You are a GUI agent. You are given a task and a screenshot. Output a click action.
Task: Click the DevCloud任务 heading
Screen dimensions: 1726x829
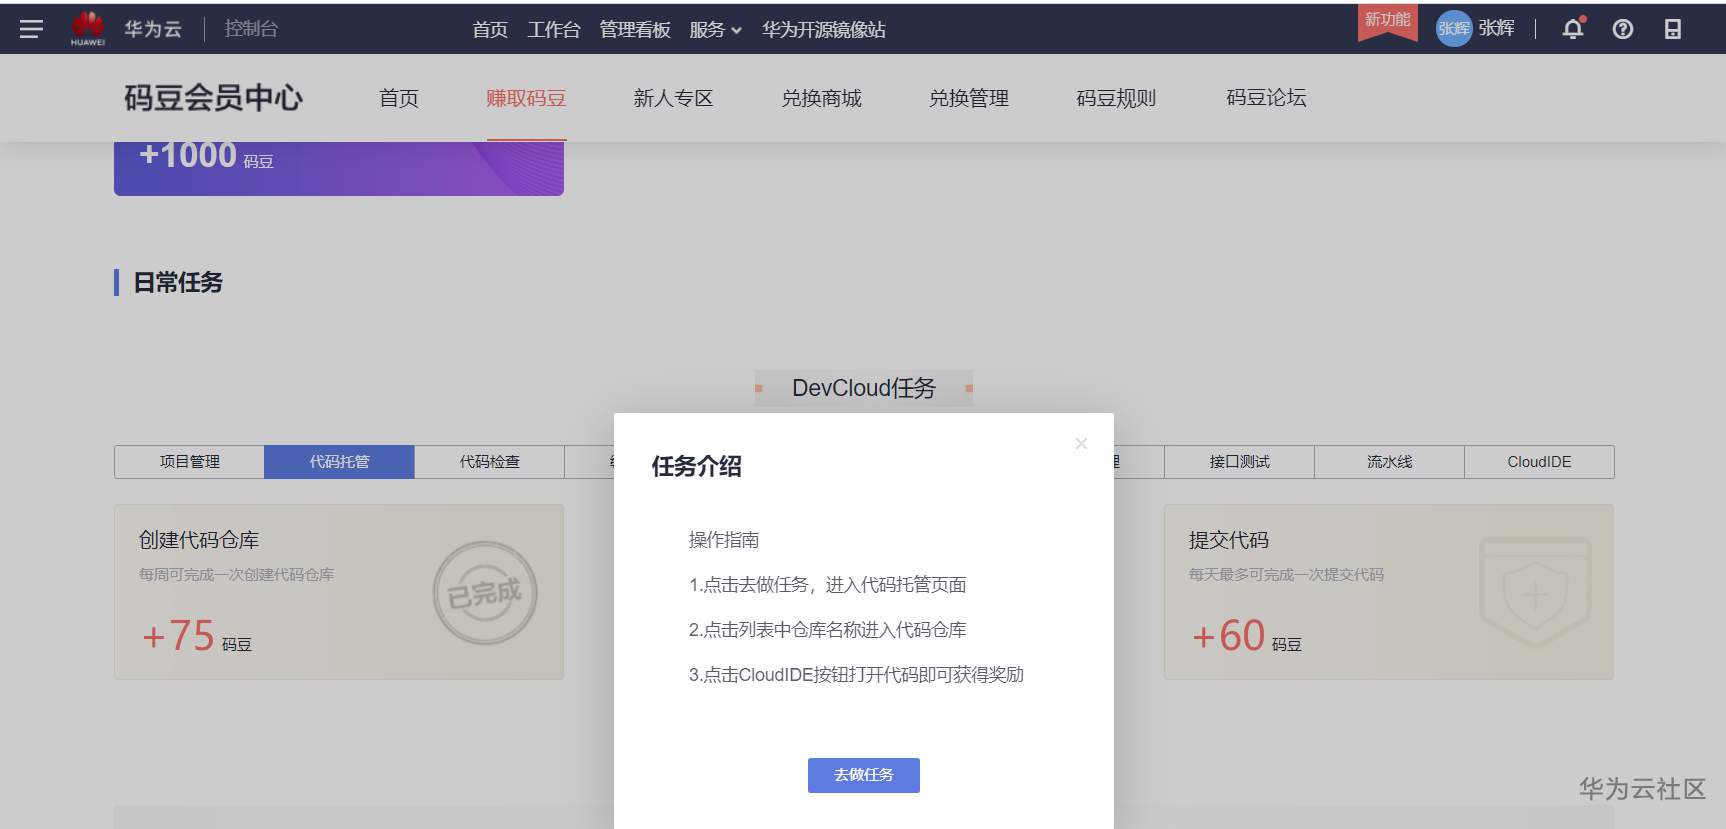(x=864, y=388)
